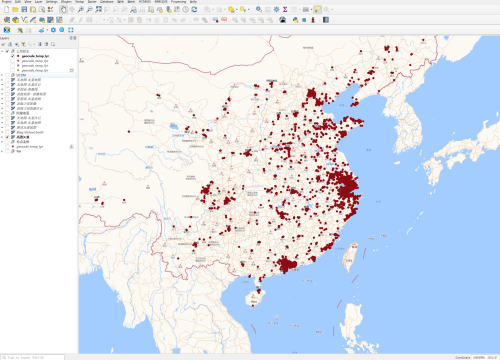Open the Processing Toolbox gear icon

(x=276, y=10)
